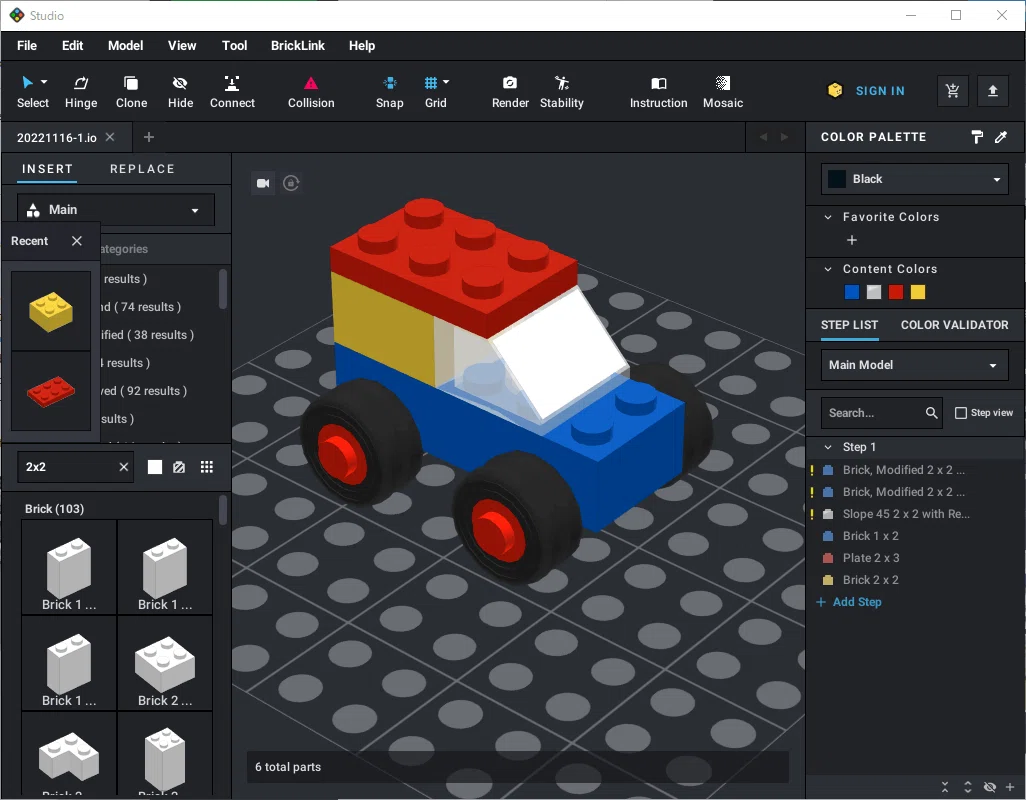
Task: Select the blue content color swatch
Action: point(851,292)
